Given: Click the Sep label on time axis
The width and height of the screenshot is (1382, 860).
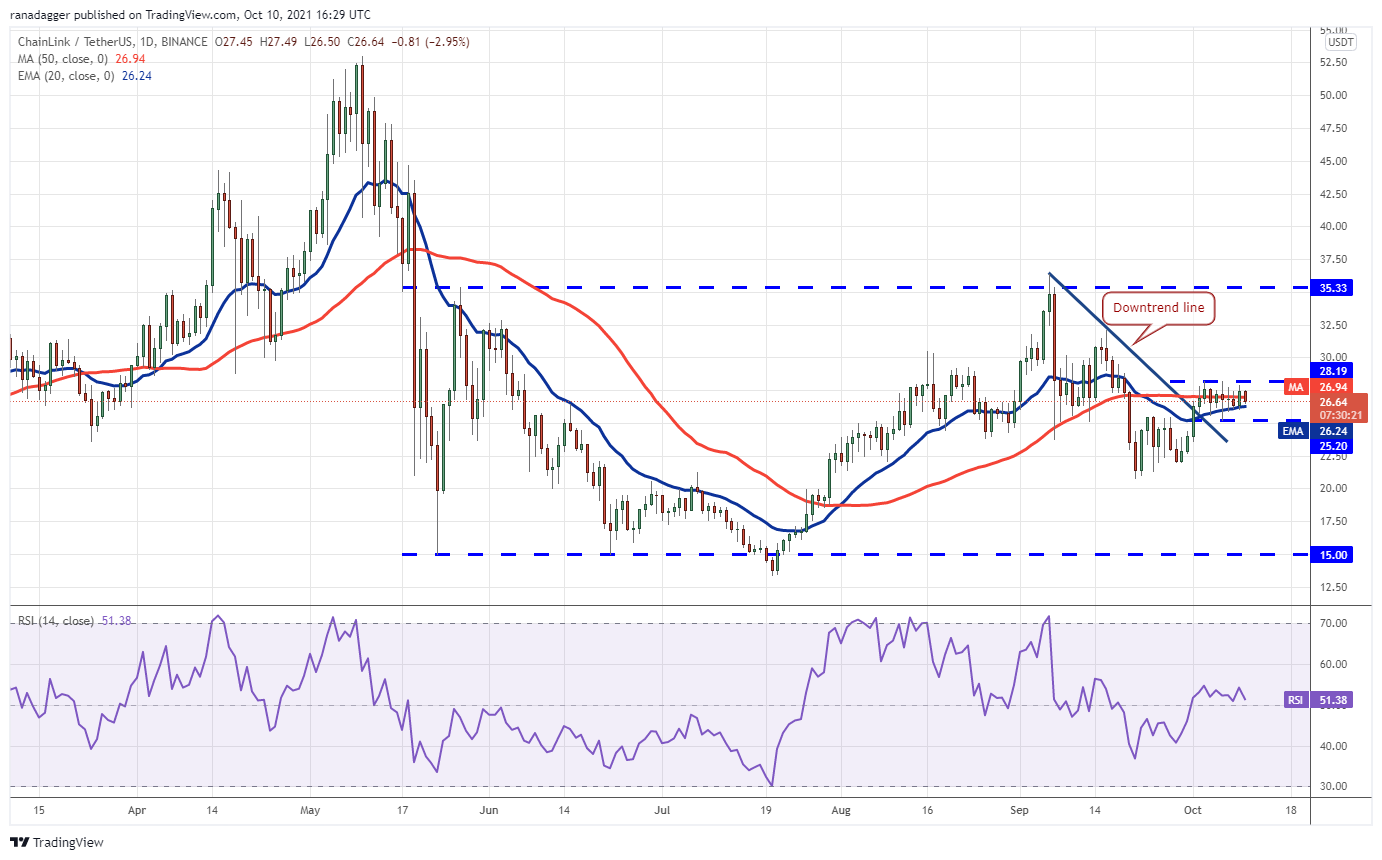Looking at the screenshot, I should 1021,810.
